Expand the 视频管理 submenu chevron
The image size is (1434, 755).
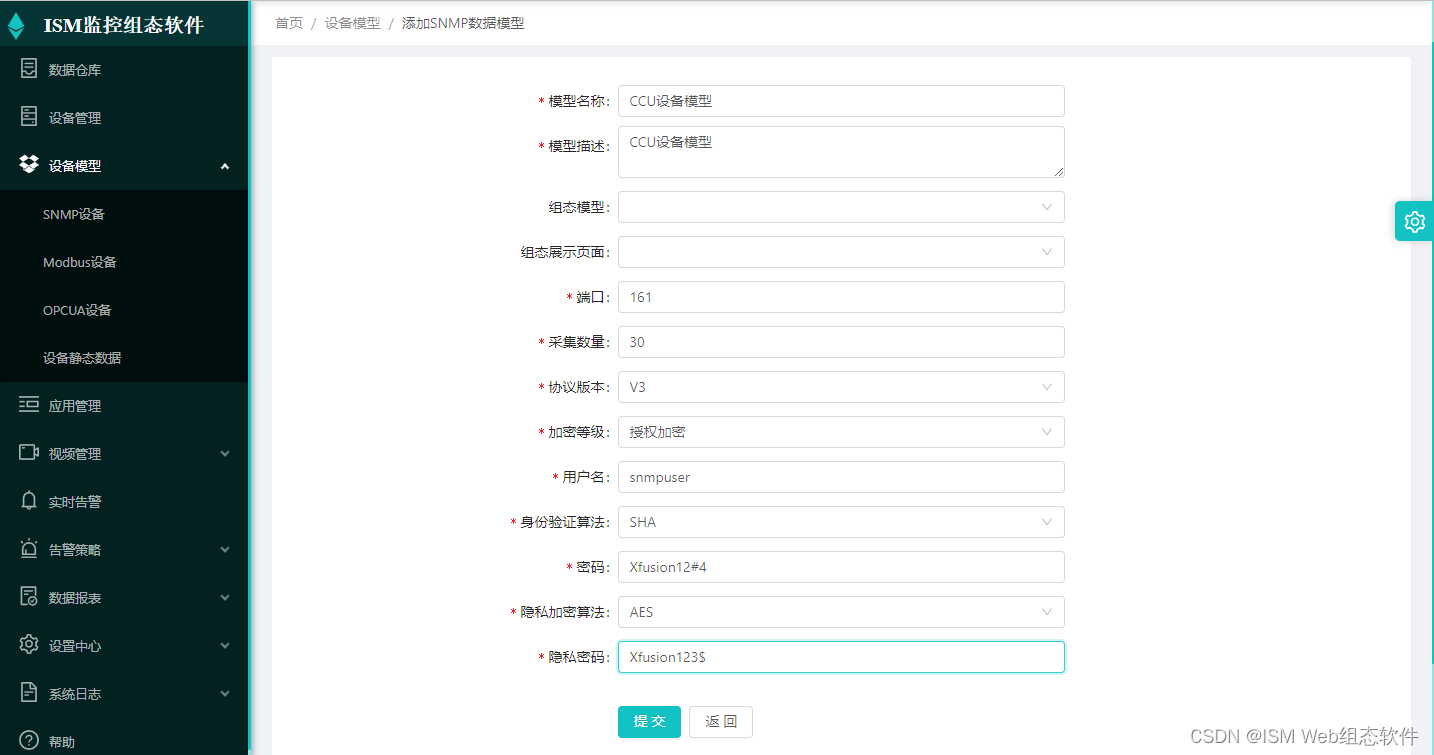225,454
